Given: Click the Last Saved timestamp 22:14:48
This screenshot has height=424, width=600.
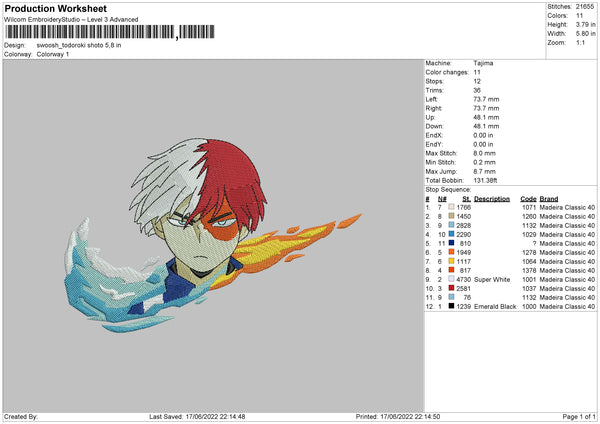Looking at the screenshot, I should [215, 417].
